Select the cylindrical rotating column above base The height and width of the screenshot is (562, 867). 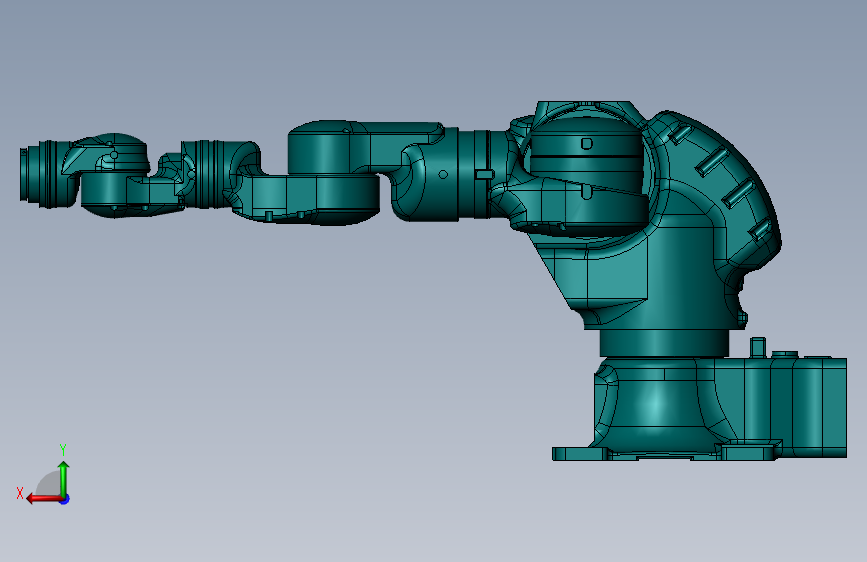click(664, 343)
